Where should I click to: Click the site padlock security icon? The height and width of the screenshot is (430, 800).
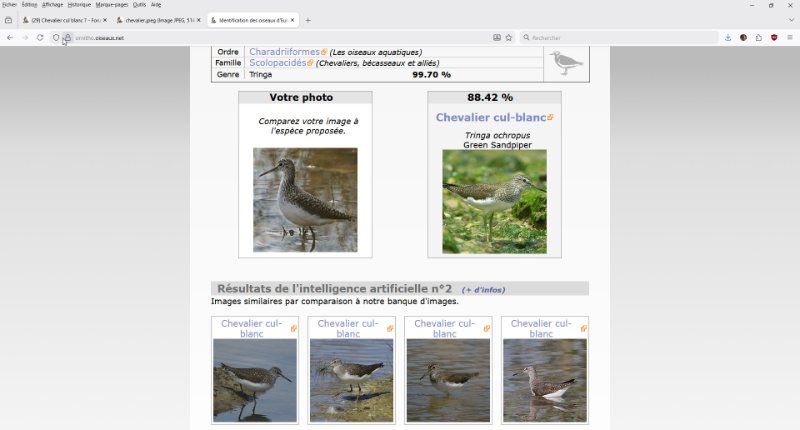67,38
